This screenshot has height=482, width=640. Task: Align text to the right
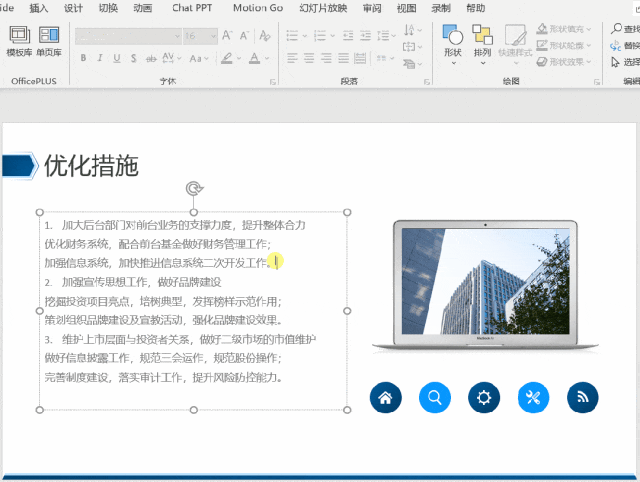click(326, 58)
